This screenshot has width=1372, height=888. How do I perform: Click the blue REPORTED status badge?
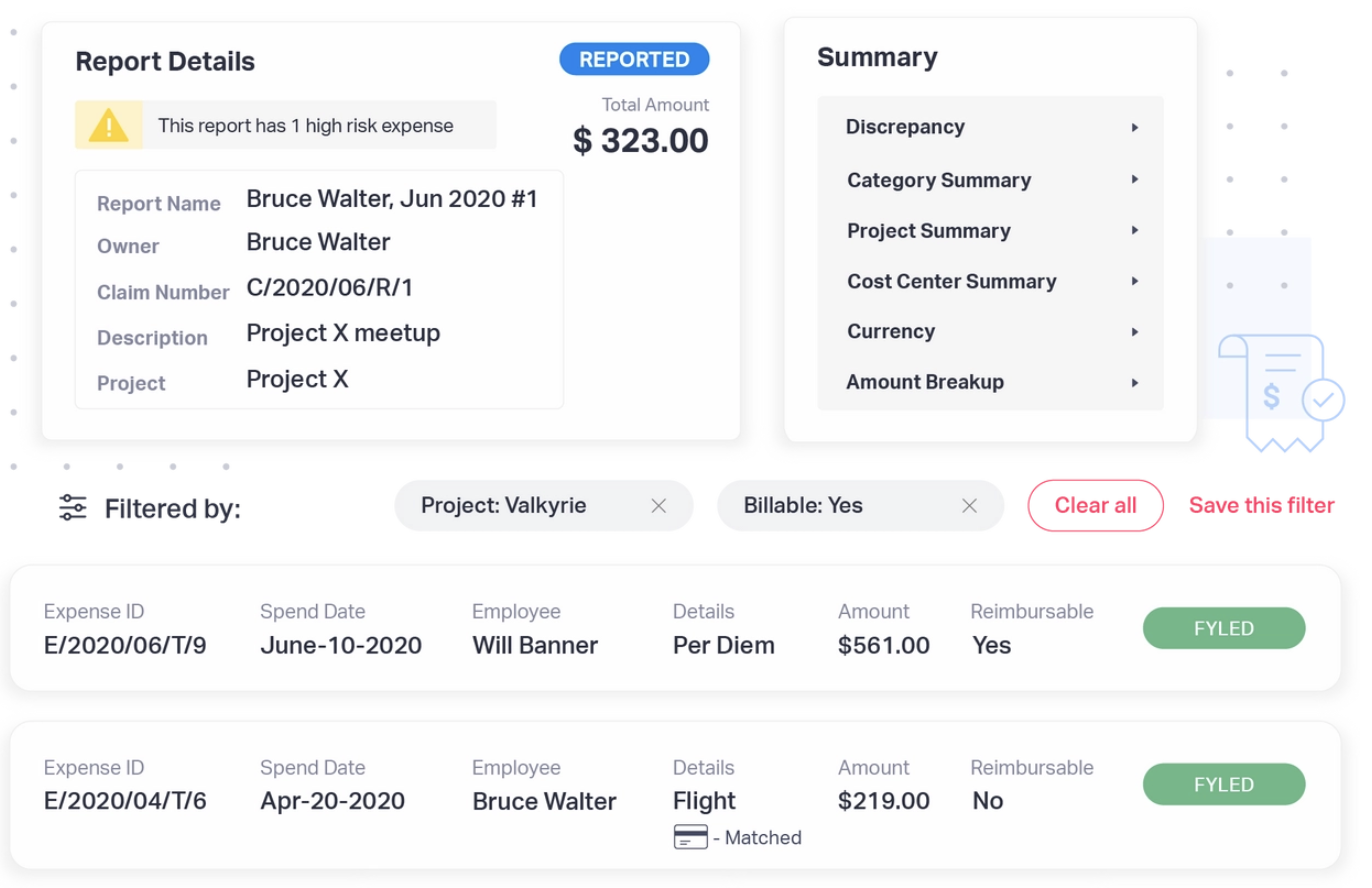[x=634, y=60]
